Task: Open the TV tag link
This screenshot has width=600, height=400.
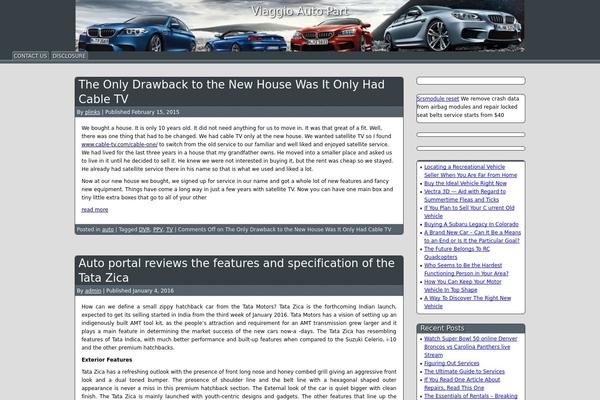Action: click(170, 230)
